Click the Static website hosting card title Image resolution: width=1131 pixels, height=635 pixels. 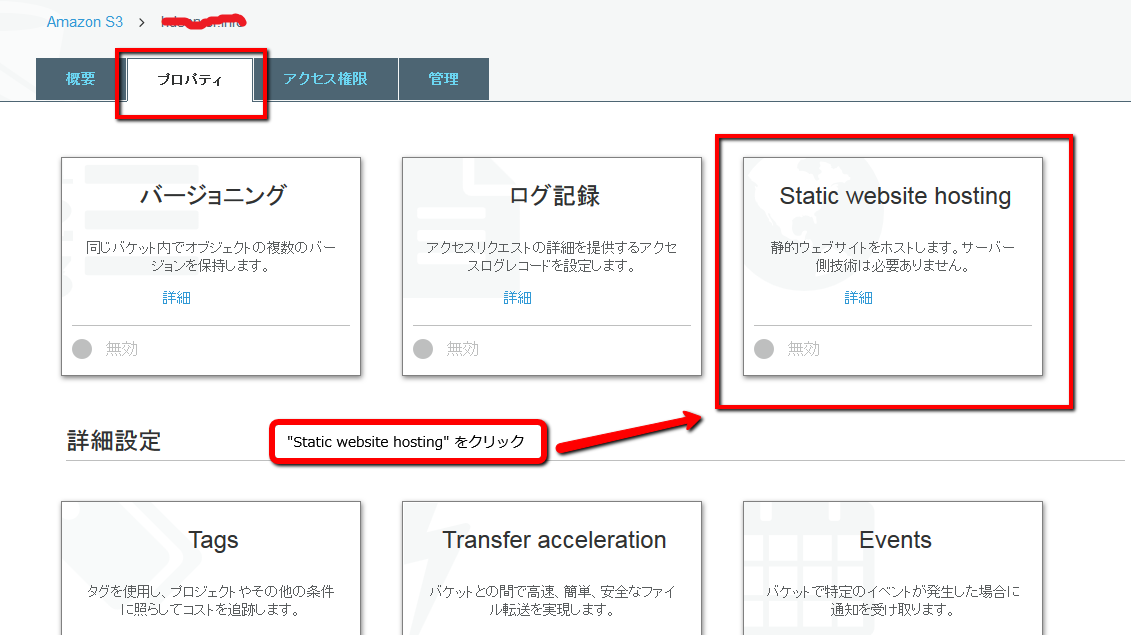click(895, 196)
